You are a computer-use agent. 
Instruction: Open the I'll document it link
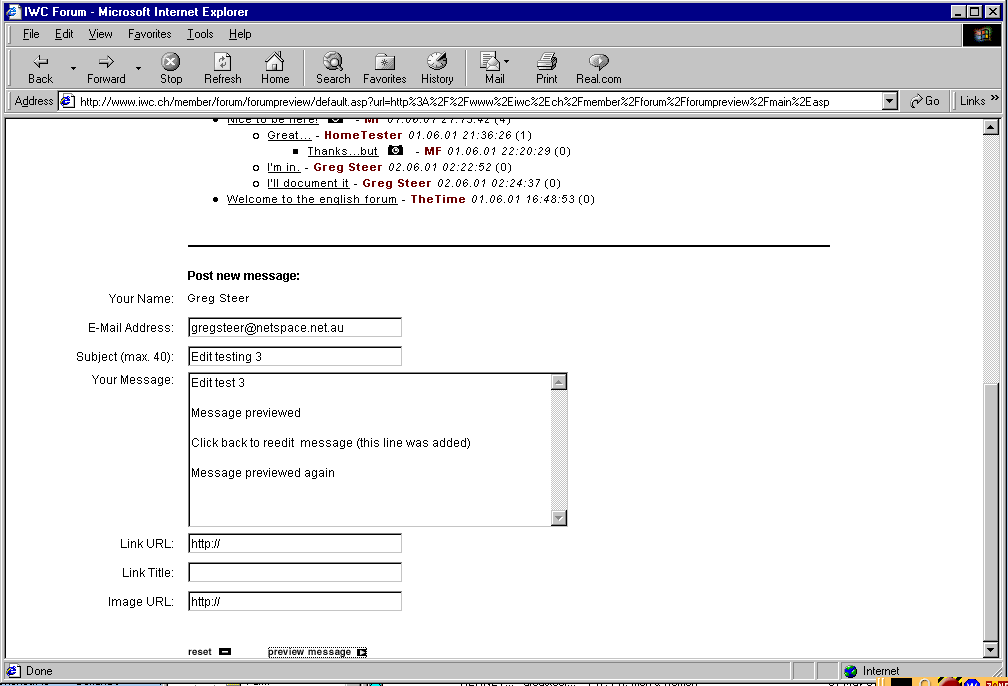click(x=308, y=183)
